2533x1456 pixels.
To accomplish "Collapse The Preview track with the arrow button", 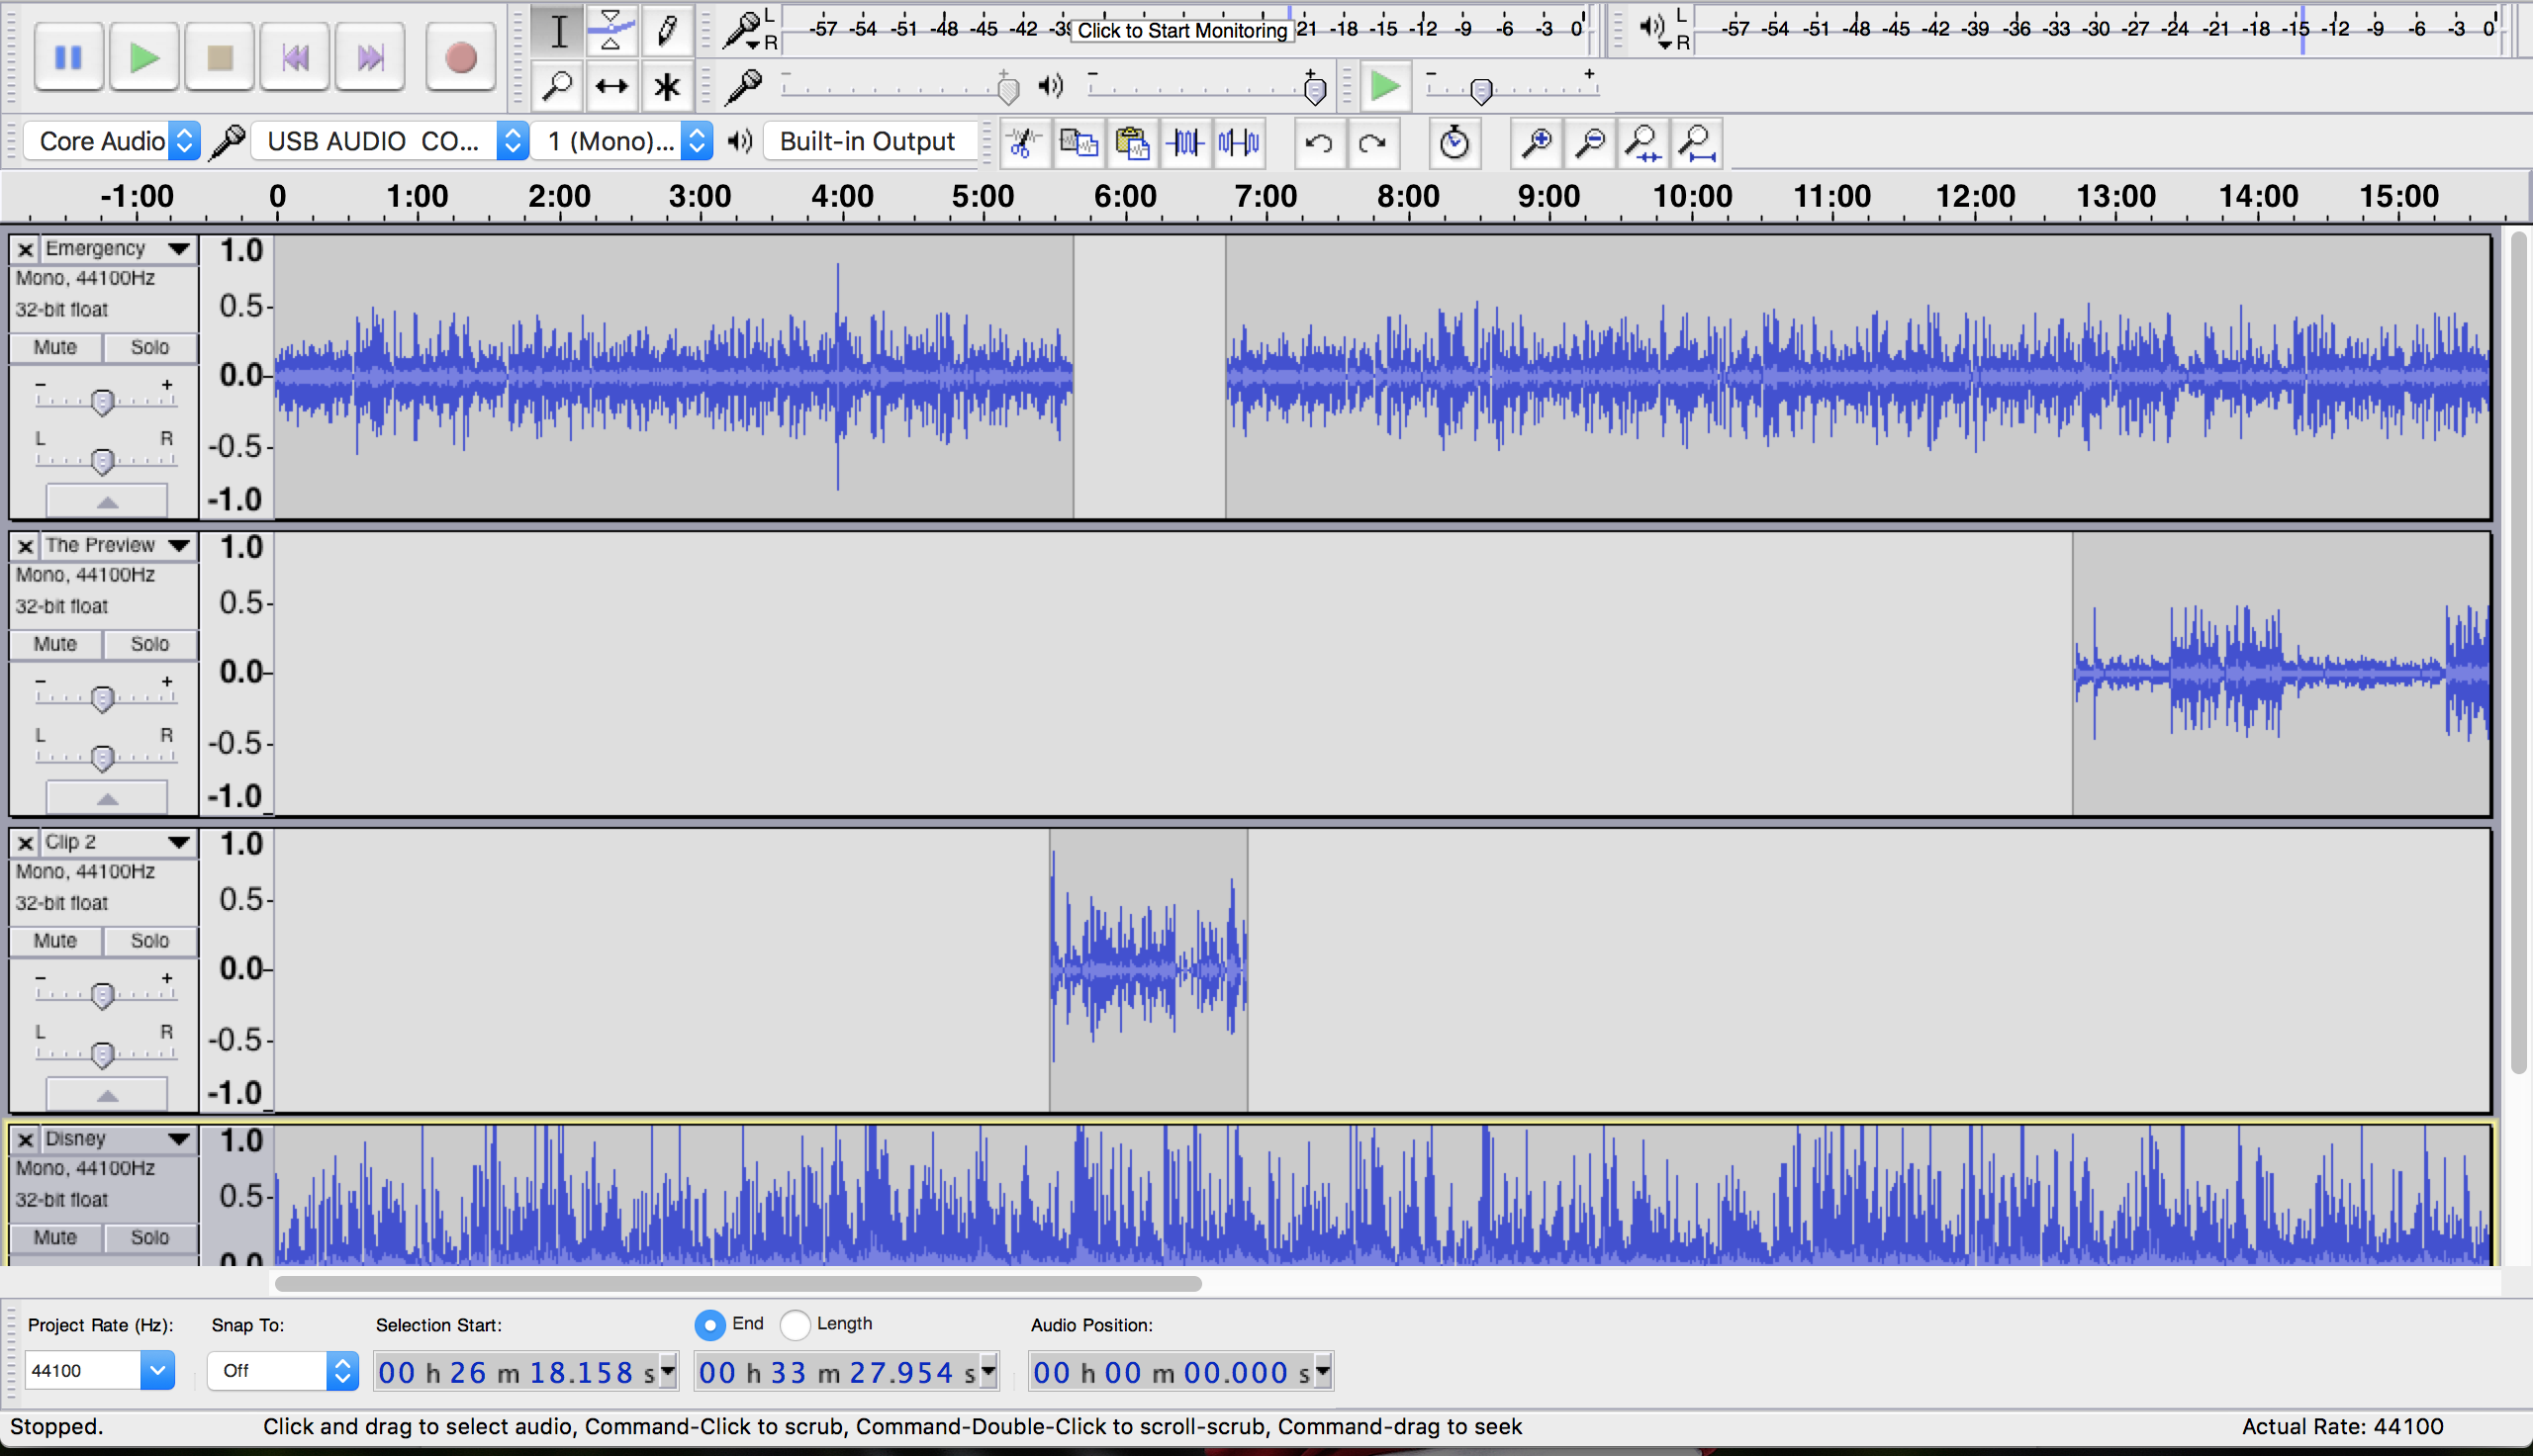I will (x=107, y=798).
